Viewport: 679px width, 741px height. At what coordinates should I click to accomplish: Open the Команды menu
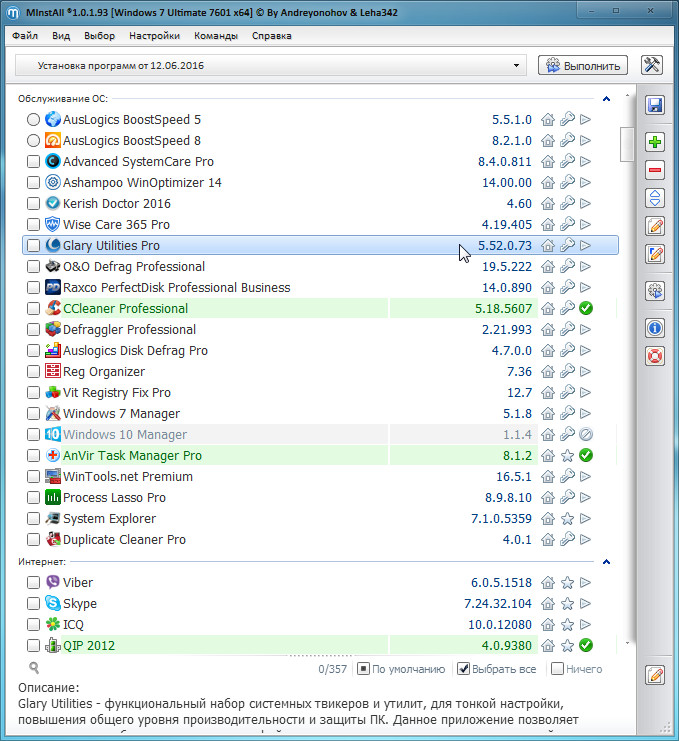click(216, 36)
